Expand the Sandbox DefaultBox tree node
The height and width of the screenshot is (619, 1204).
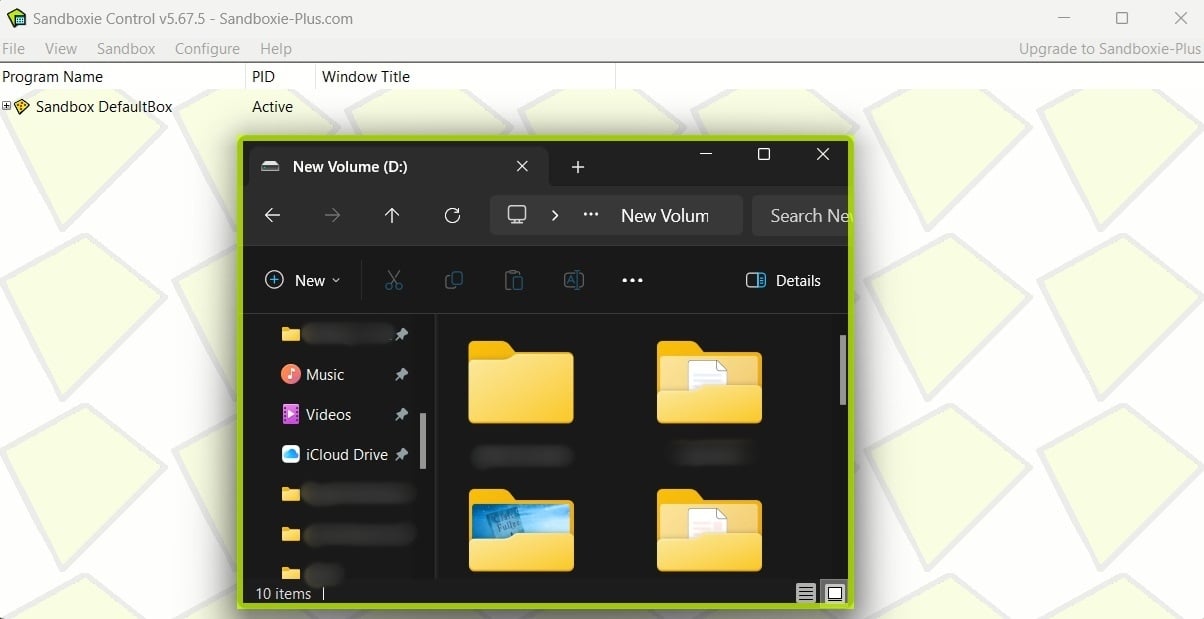click(x=7, y=106)
